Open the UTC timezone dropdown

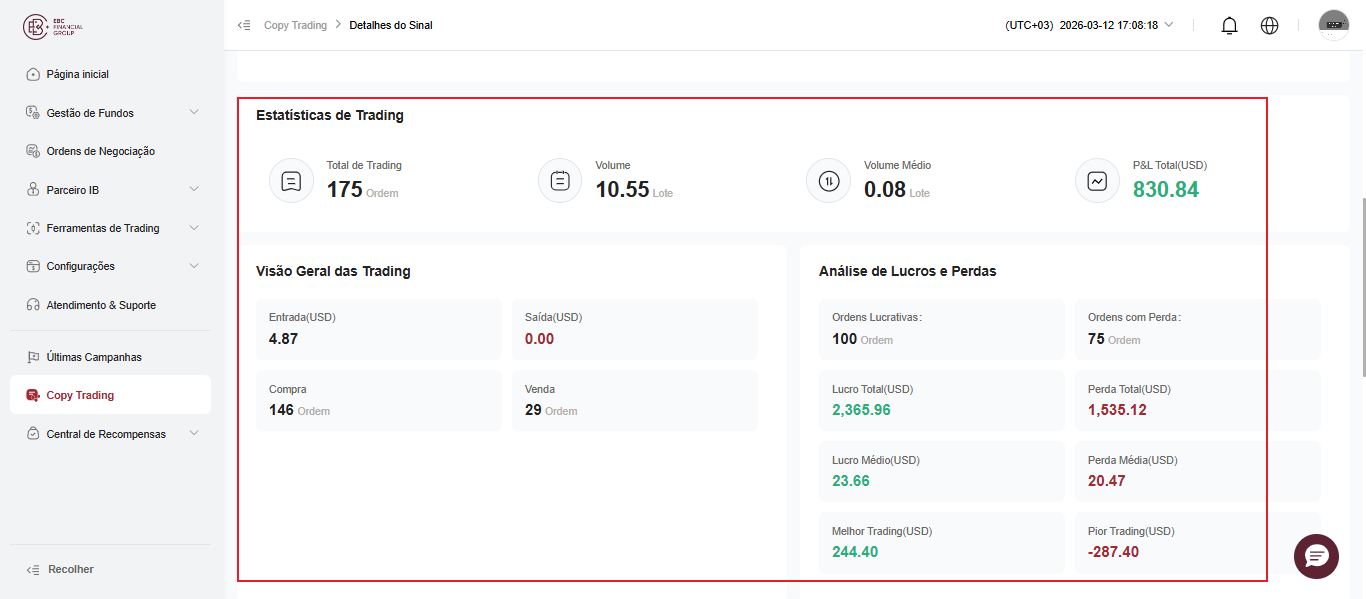tap(1089, 25)
